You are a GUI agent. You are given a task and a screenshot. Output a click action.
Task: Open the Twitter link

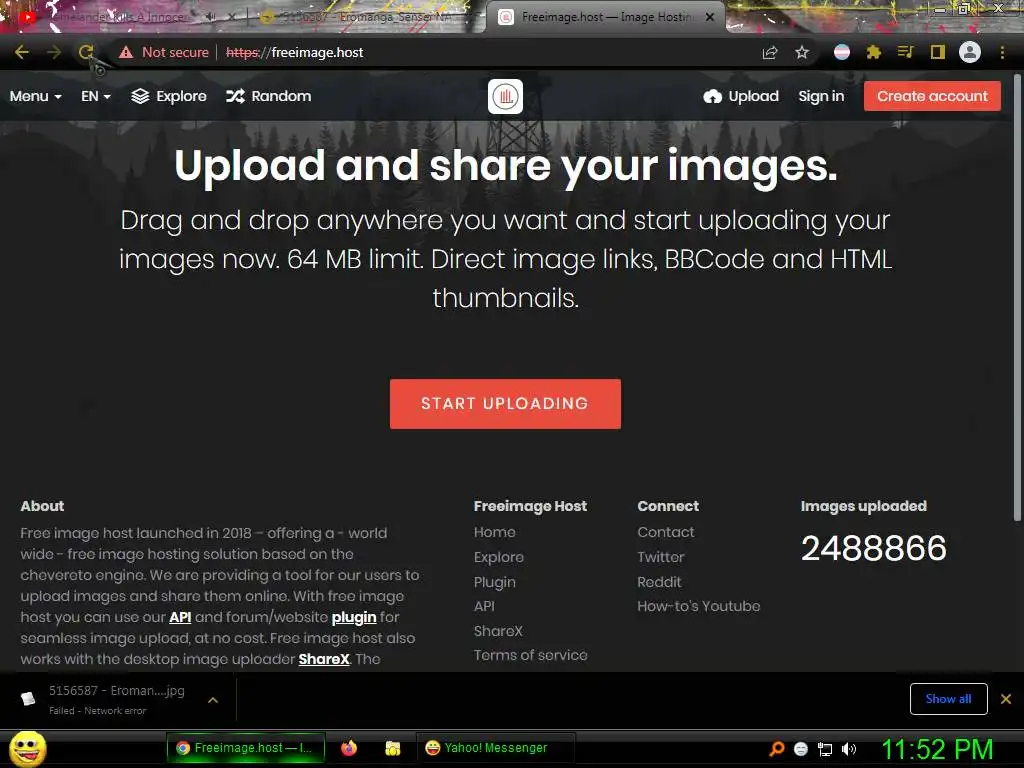coord(660,557)
